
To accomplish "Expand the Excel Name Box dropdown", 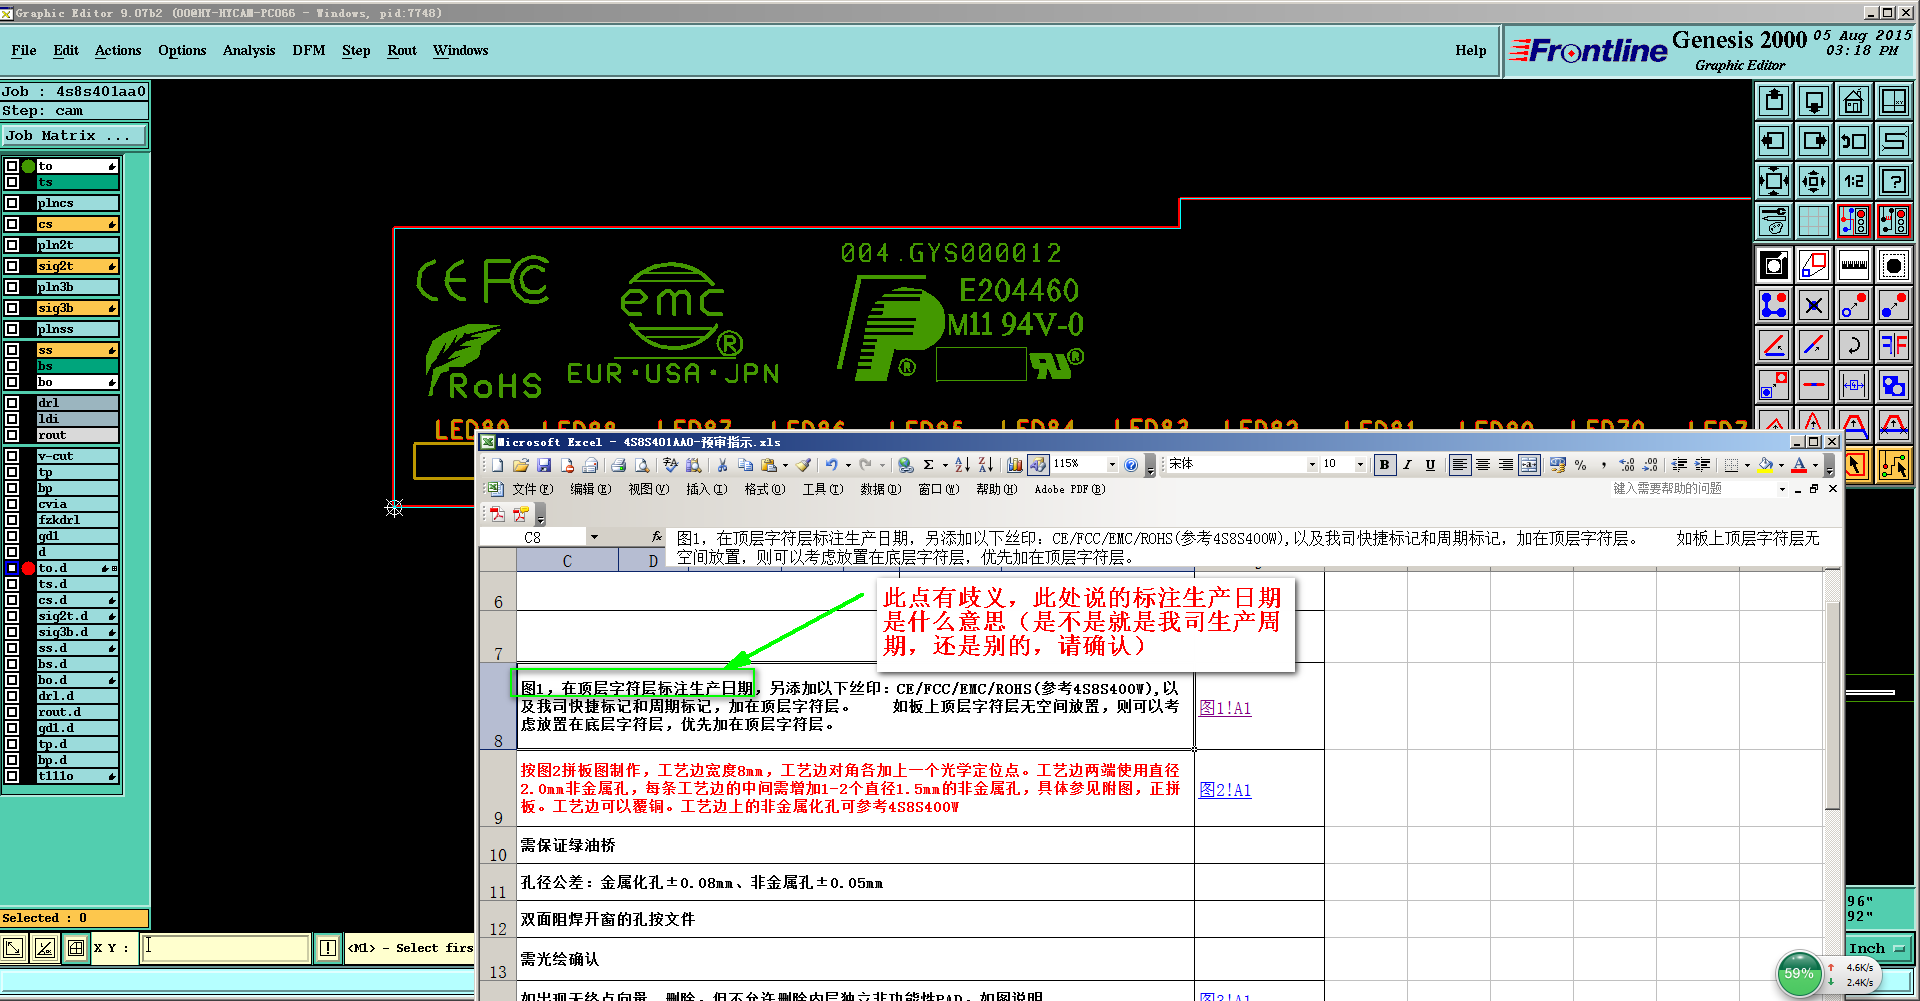I will (x=594, y=537).
